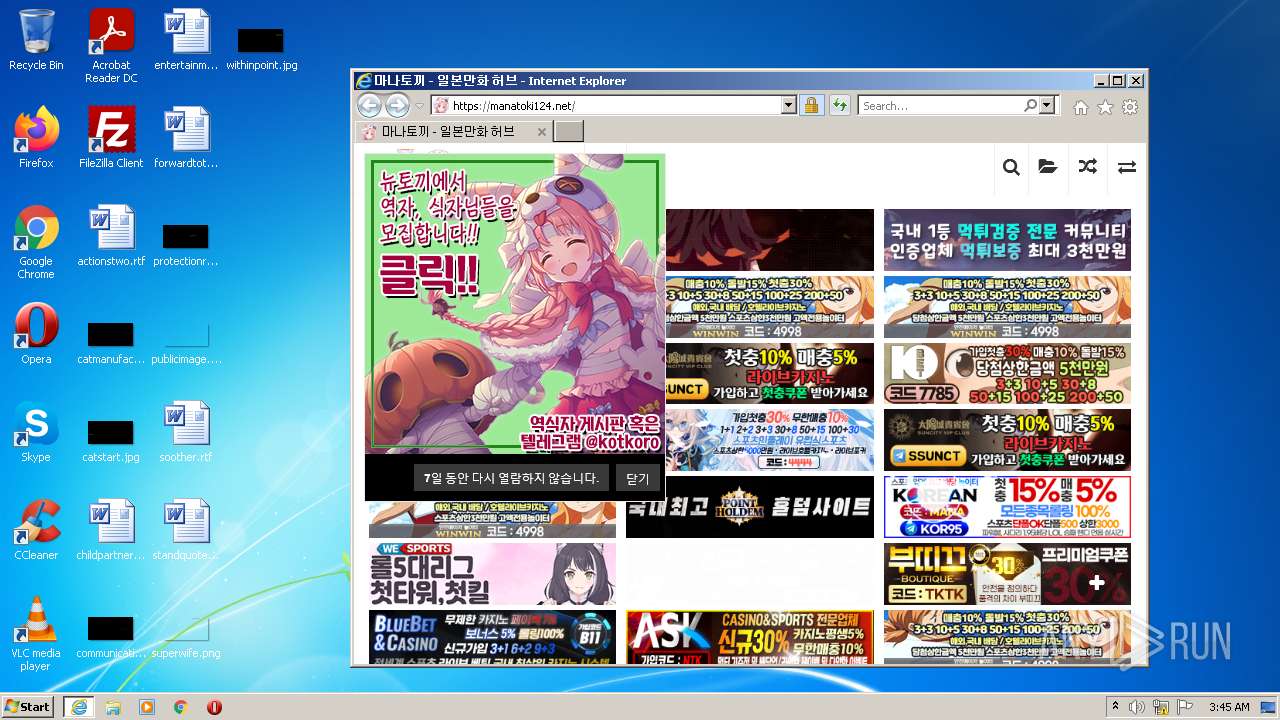Click the Opera taskbar icon
The height and width of the screenshot is (720, 1280).
[x=214, y=707]
